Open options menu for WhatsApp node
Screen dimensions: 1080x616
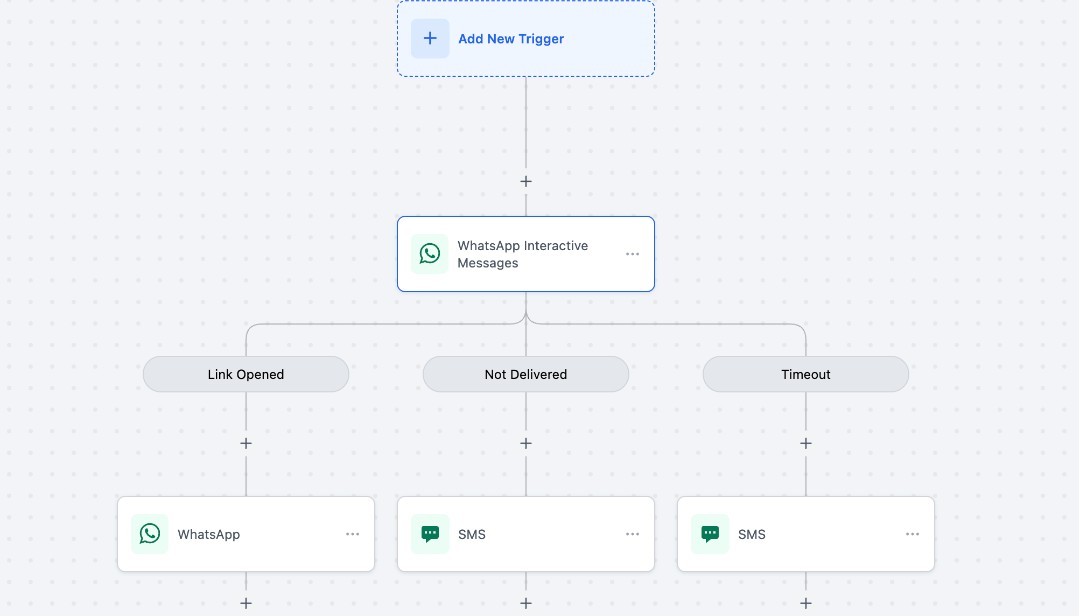coord(353,534)
